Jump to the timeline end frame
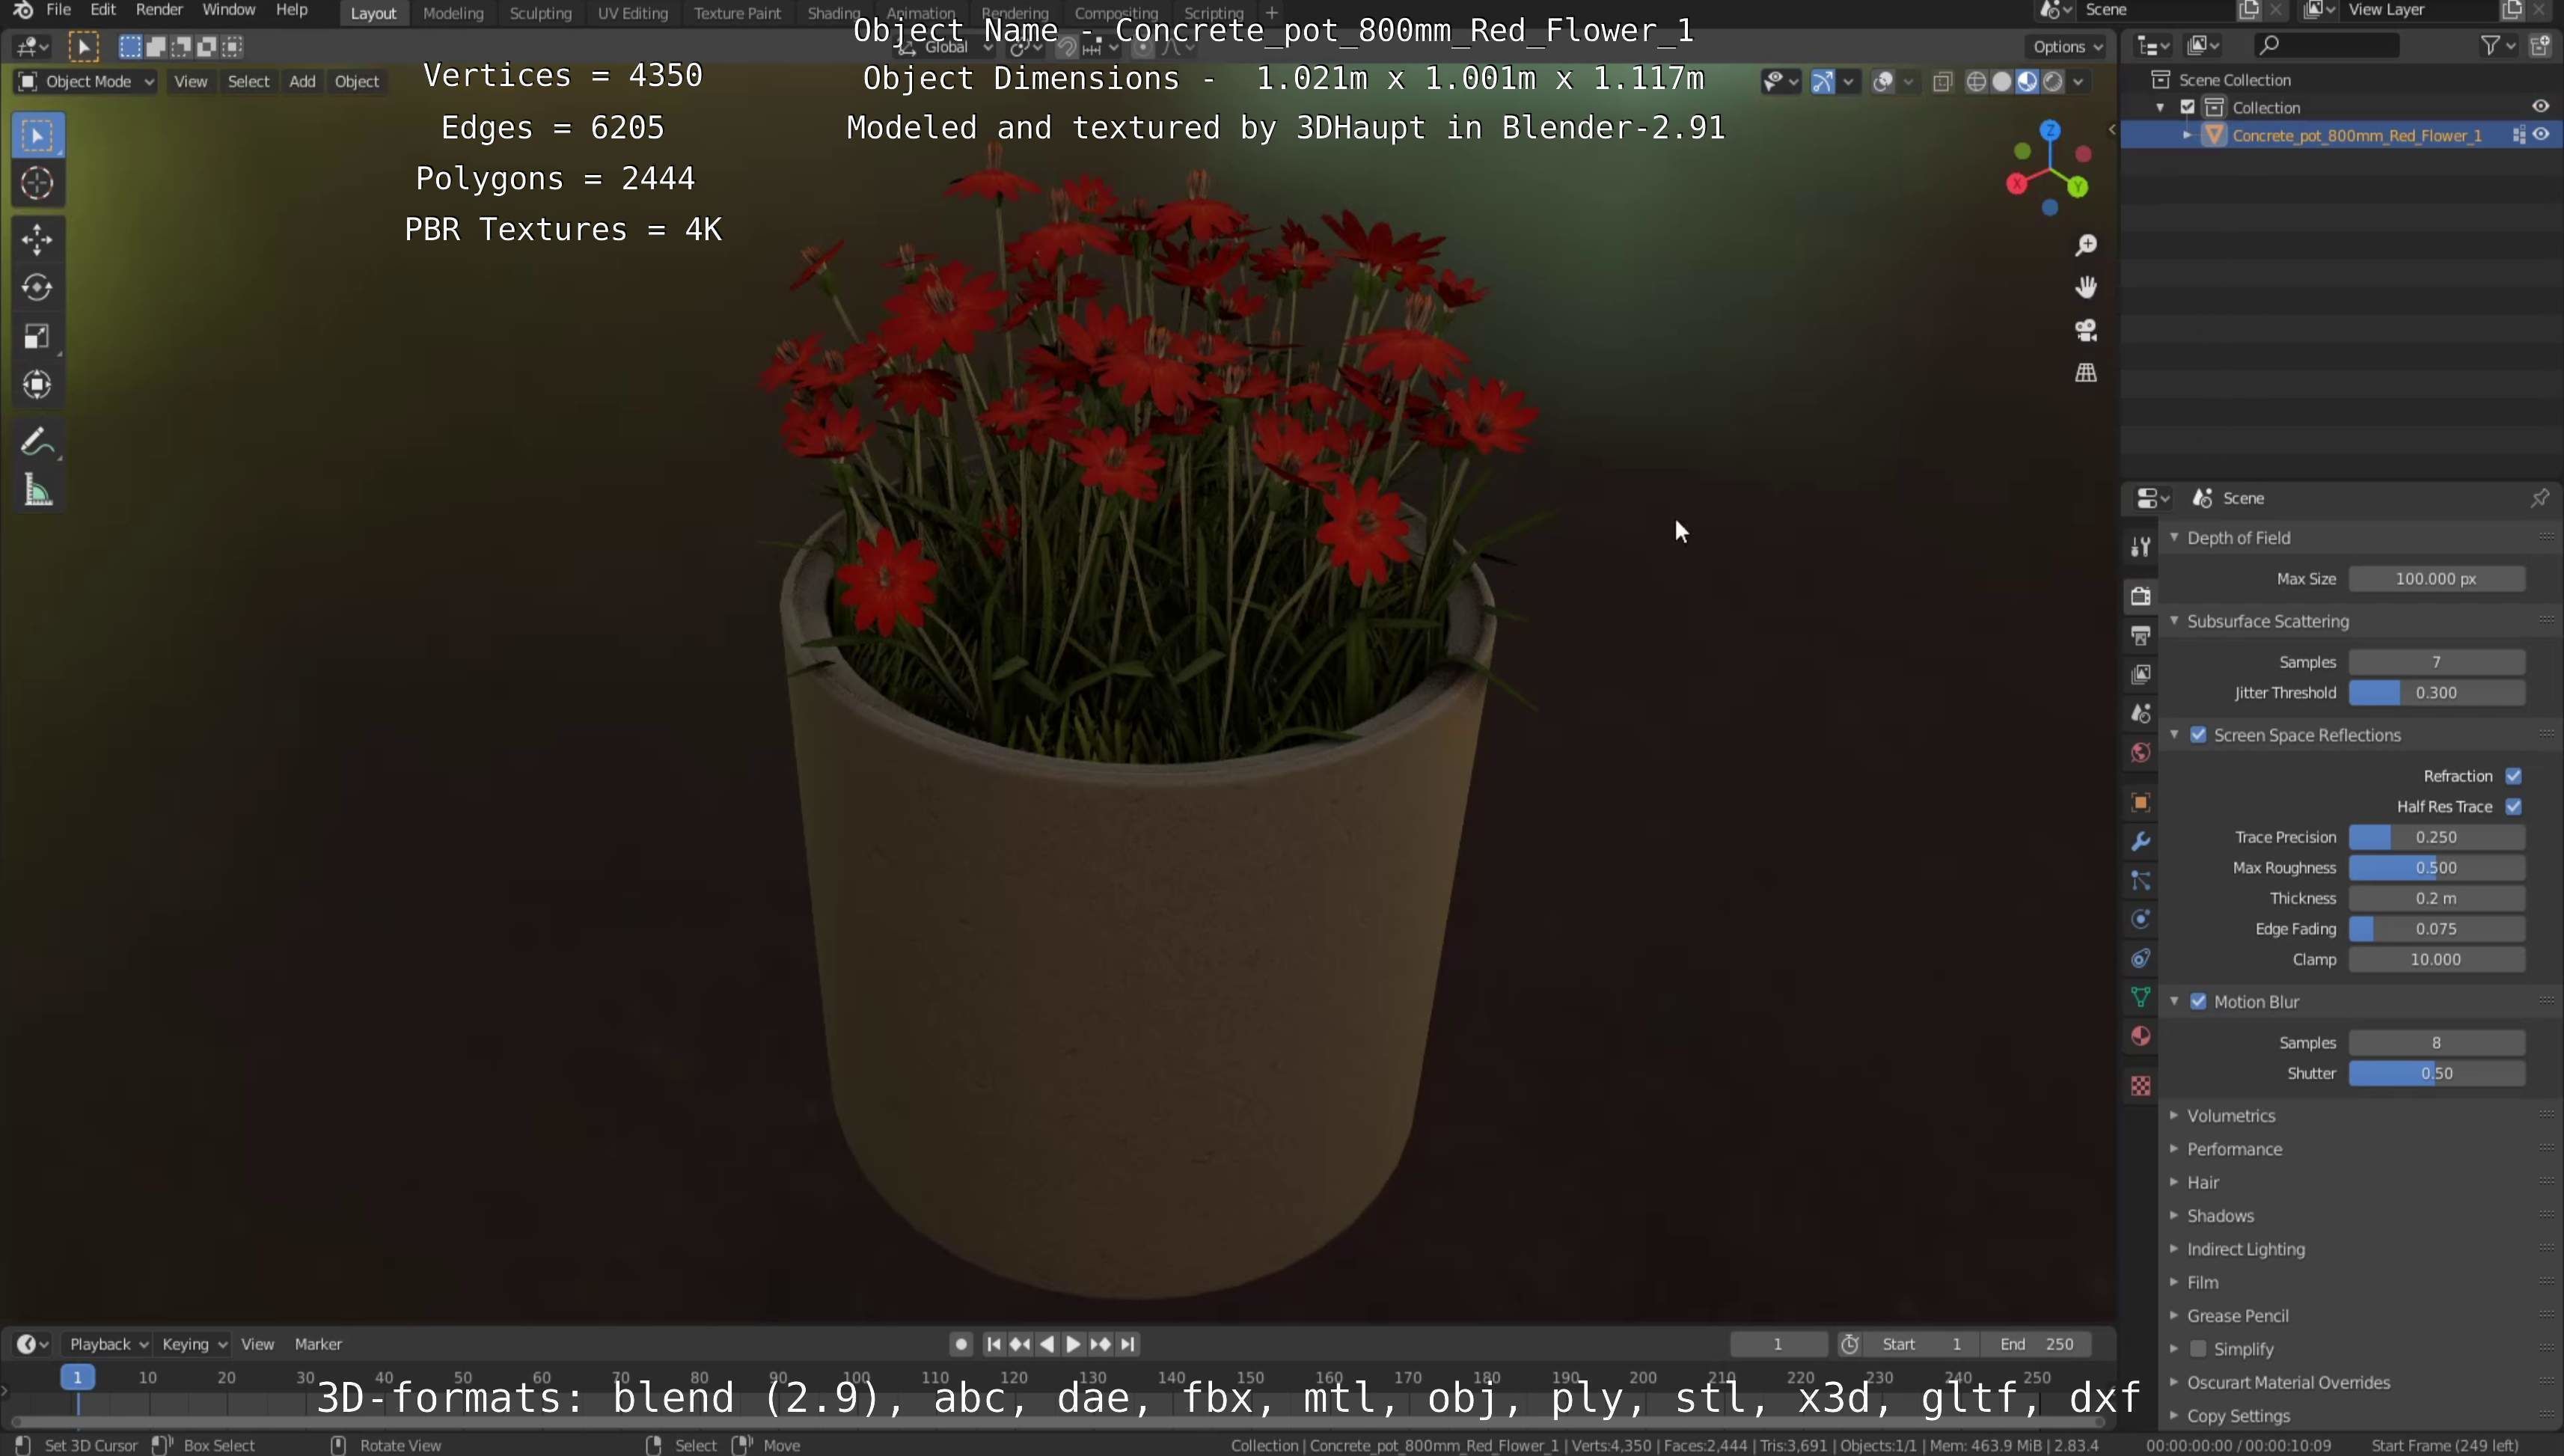Screen dimensions: 2564x1456 1128,1344
